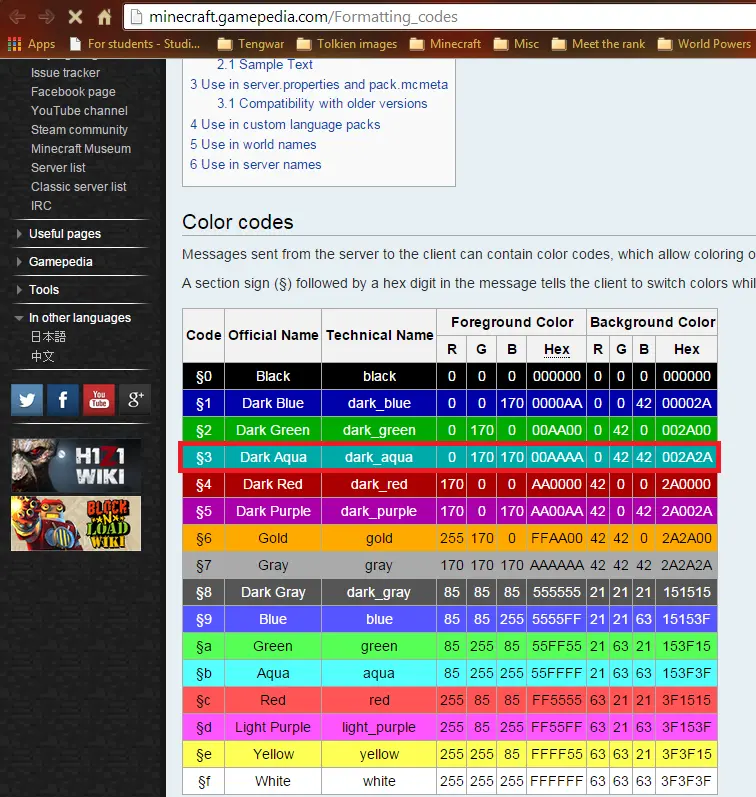Click the White official name cell
The width and height of the screenshot is (756, 797).
(273, 781)
